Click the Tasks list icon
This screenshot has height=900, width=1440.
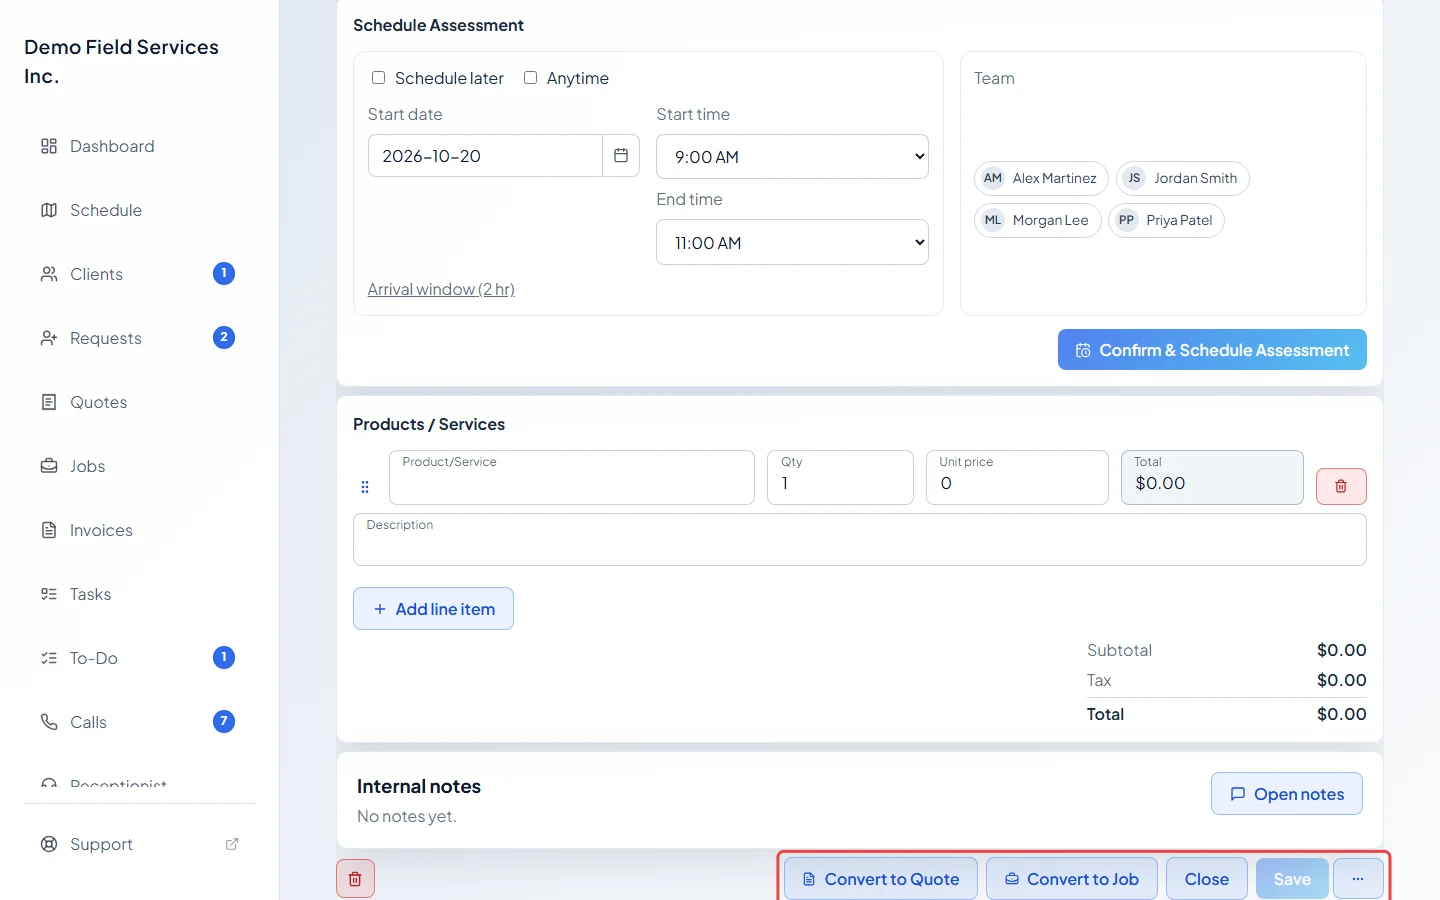coord(49,594)
